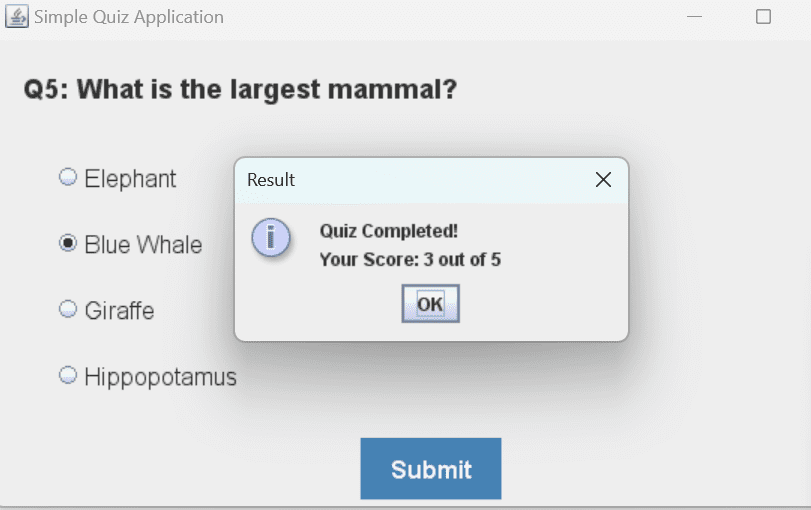Click the blue information icon in Result dialog
The width and height of the screenshot is (811, 510).
(x=271, y=237)
